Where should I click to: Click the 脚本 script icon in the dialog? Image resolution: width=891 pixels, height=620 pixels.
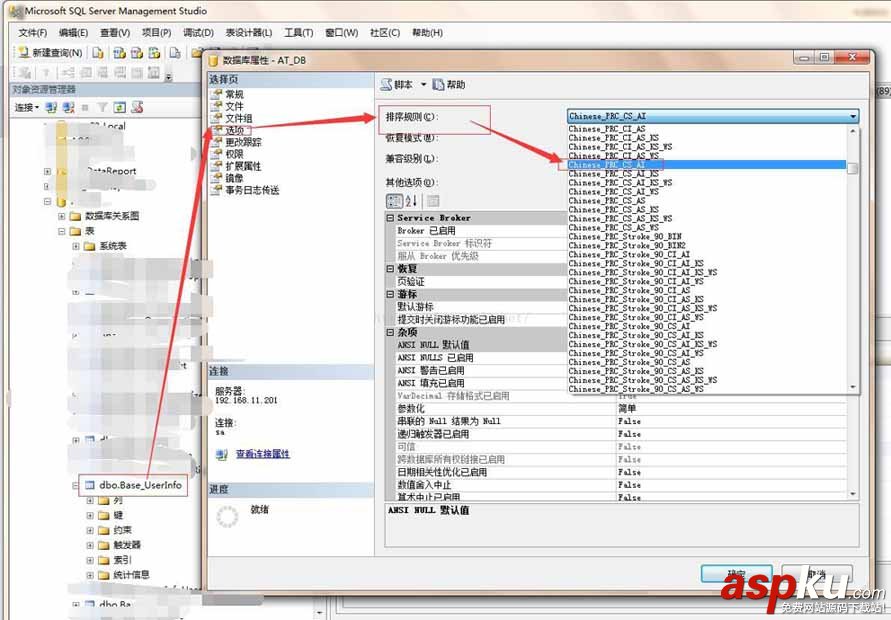[386, 85]
